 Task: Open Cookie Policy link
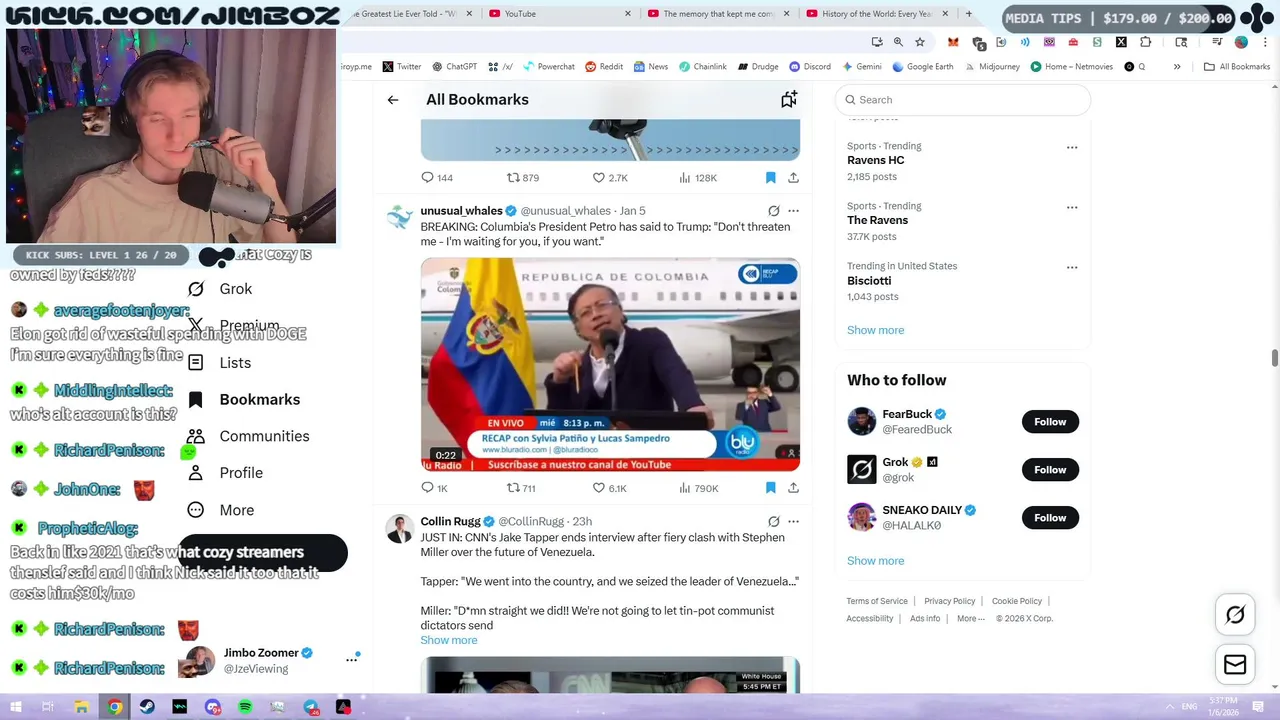click(x=1017, y=601)
